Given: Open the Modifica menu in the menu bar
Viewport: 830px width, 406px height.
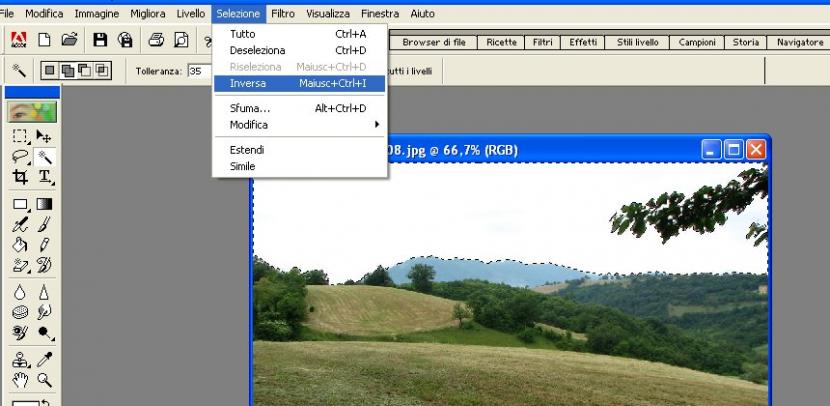Looking at the screenshot, I should 44,14.
